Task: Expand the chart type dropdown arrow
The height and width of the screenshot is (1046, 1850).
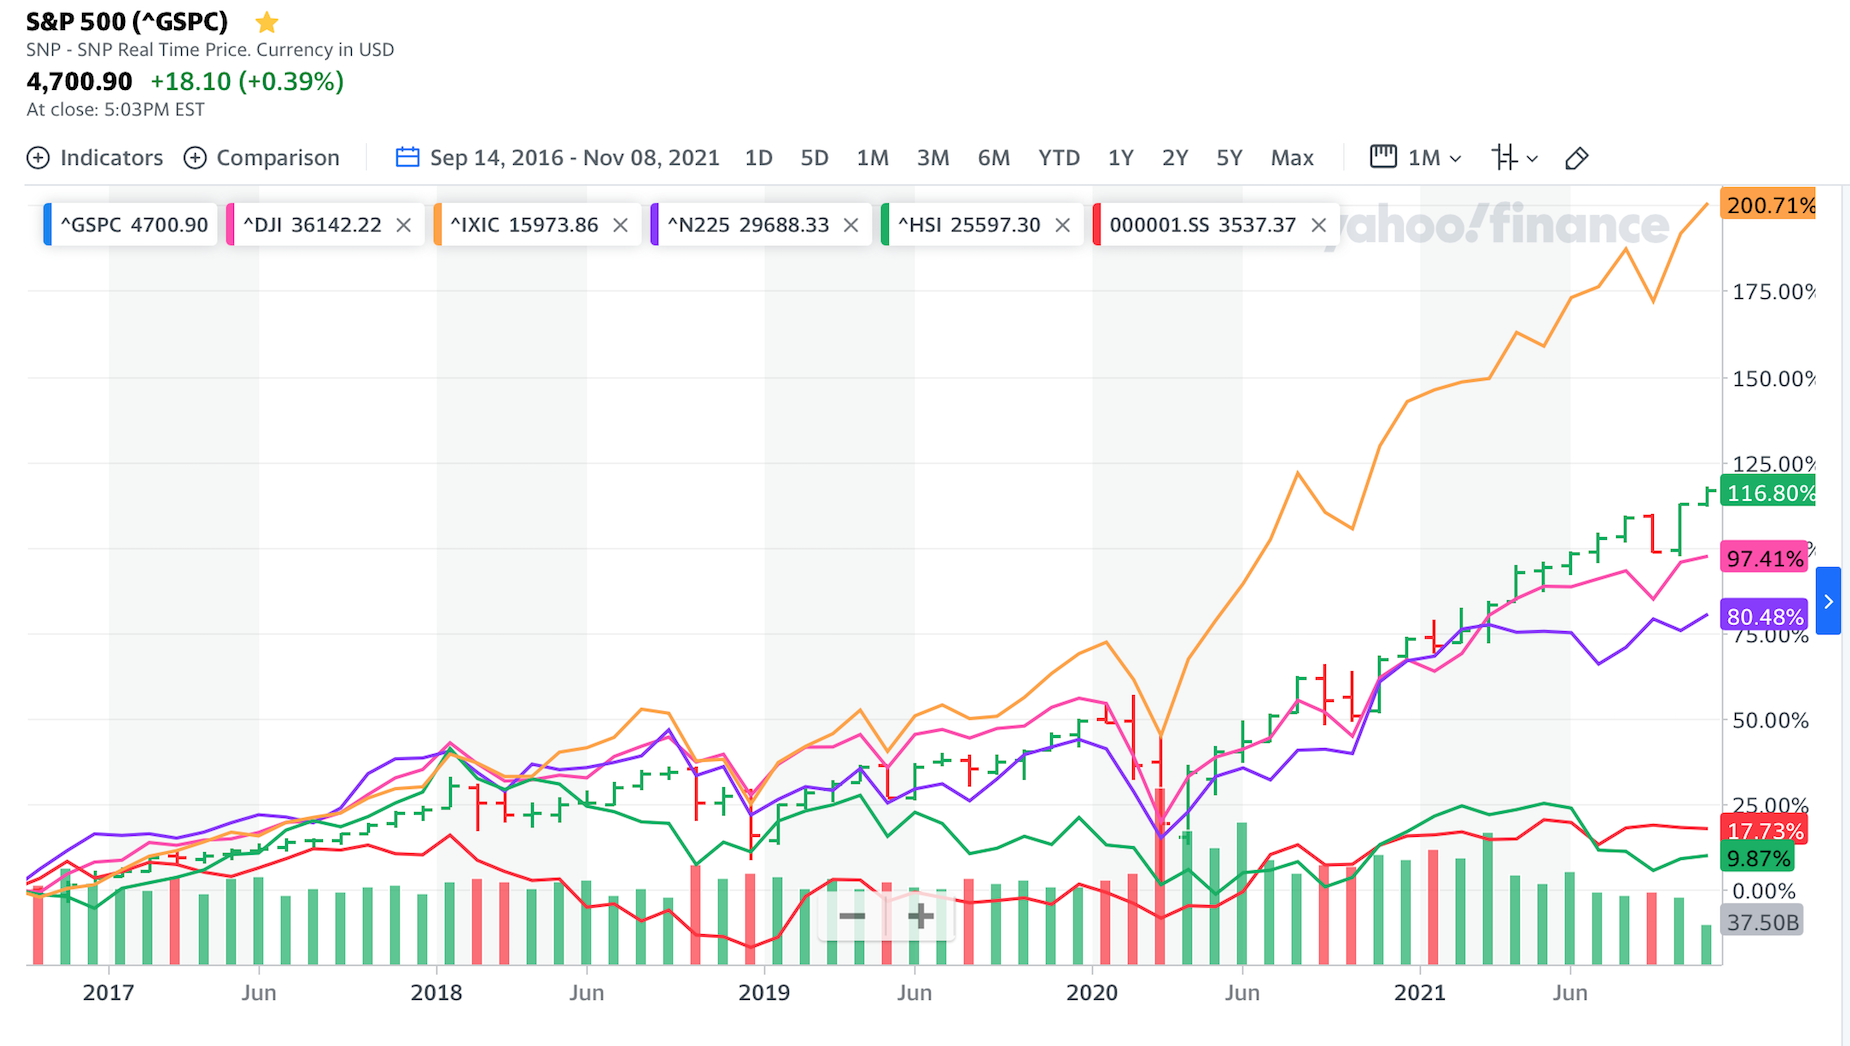Action: tap(1532, 158)
